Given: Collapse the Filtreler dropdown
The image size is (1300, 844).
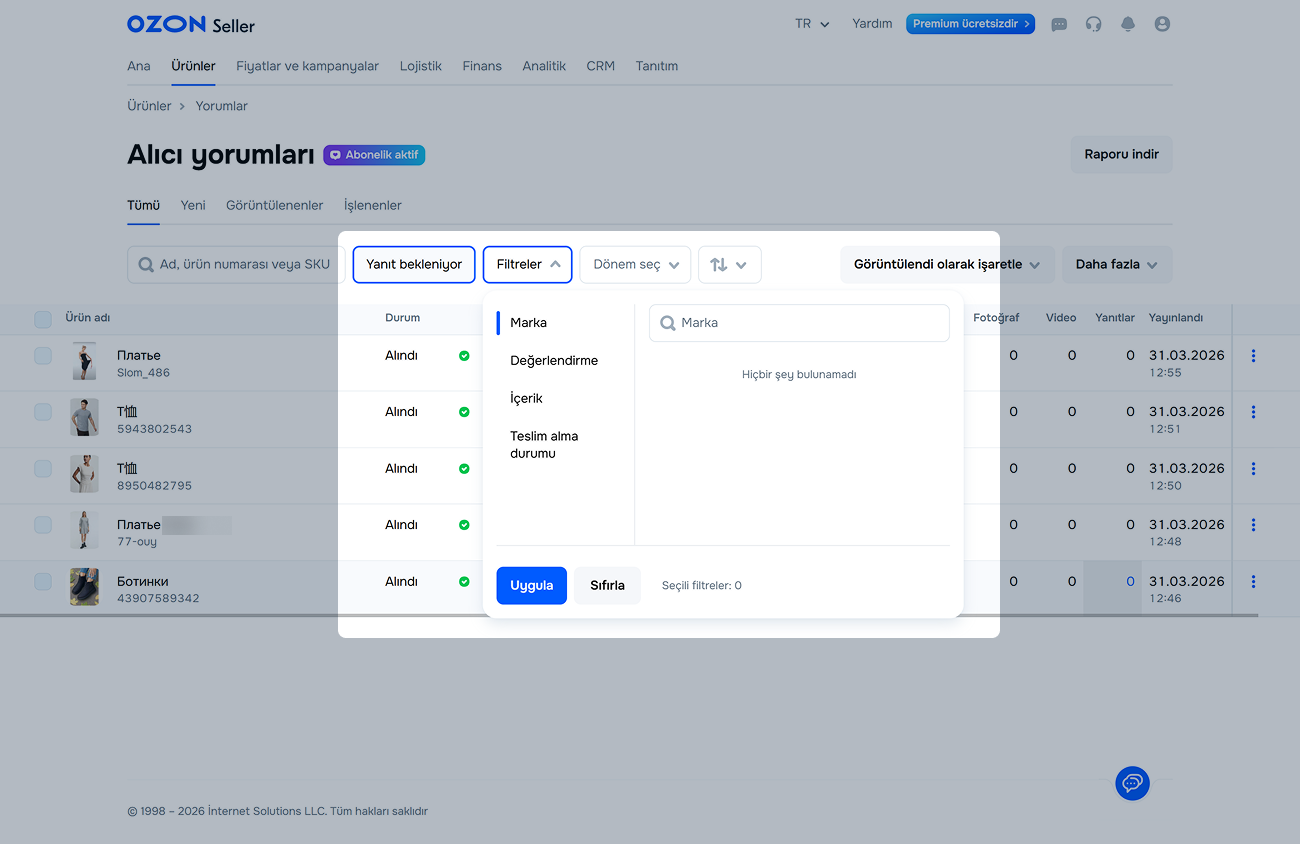Looking at the screenshot, I should (x=527, y=265).
